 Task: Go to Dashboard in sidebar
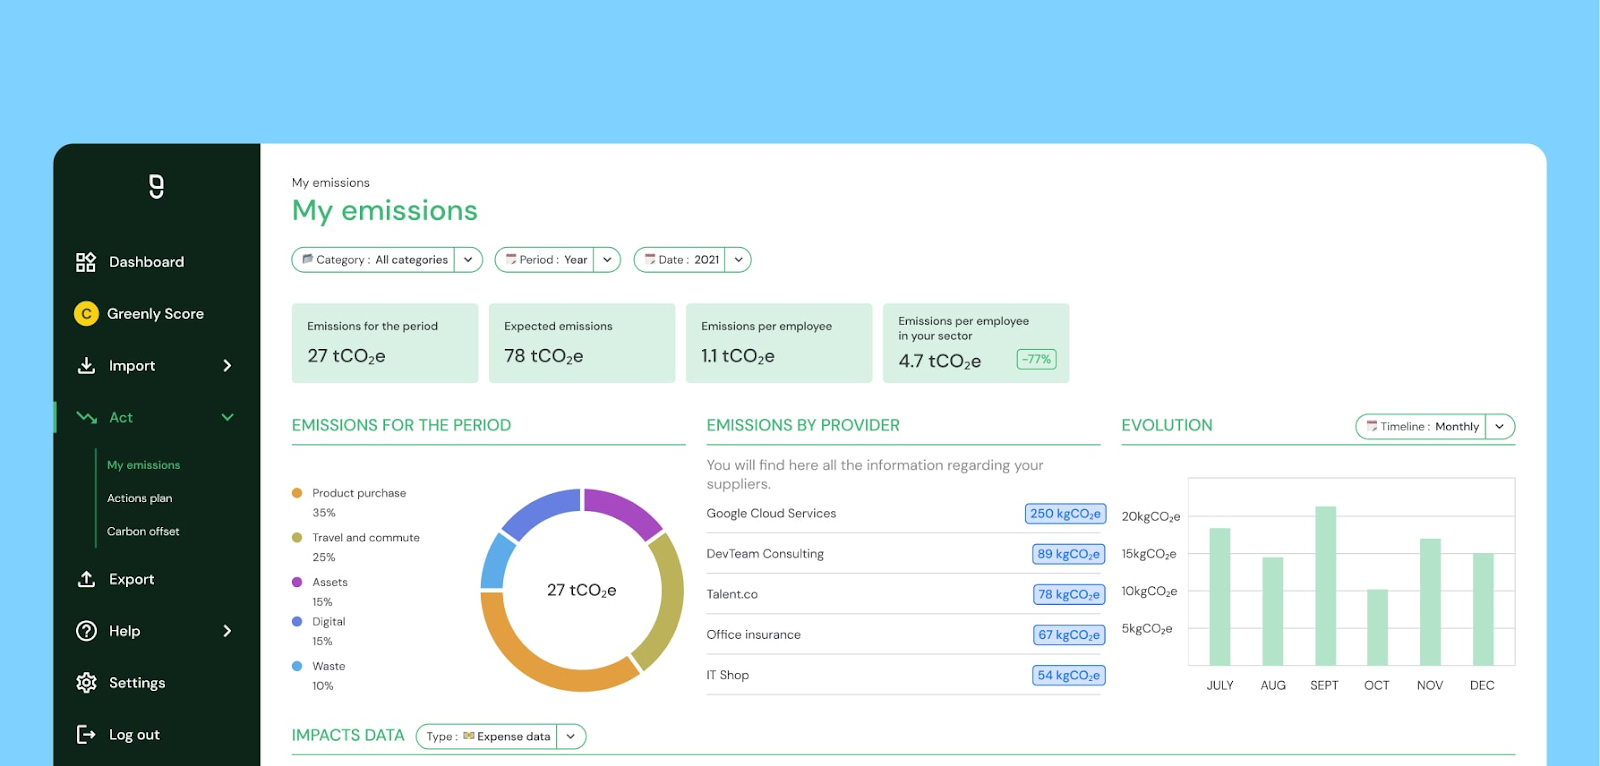point(146,262)
